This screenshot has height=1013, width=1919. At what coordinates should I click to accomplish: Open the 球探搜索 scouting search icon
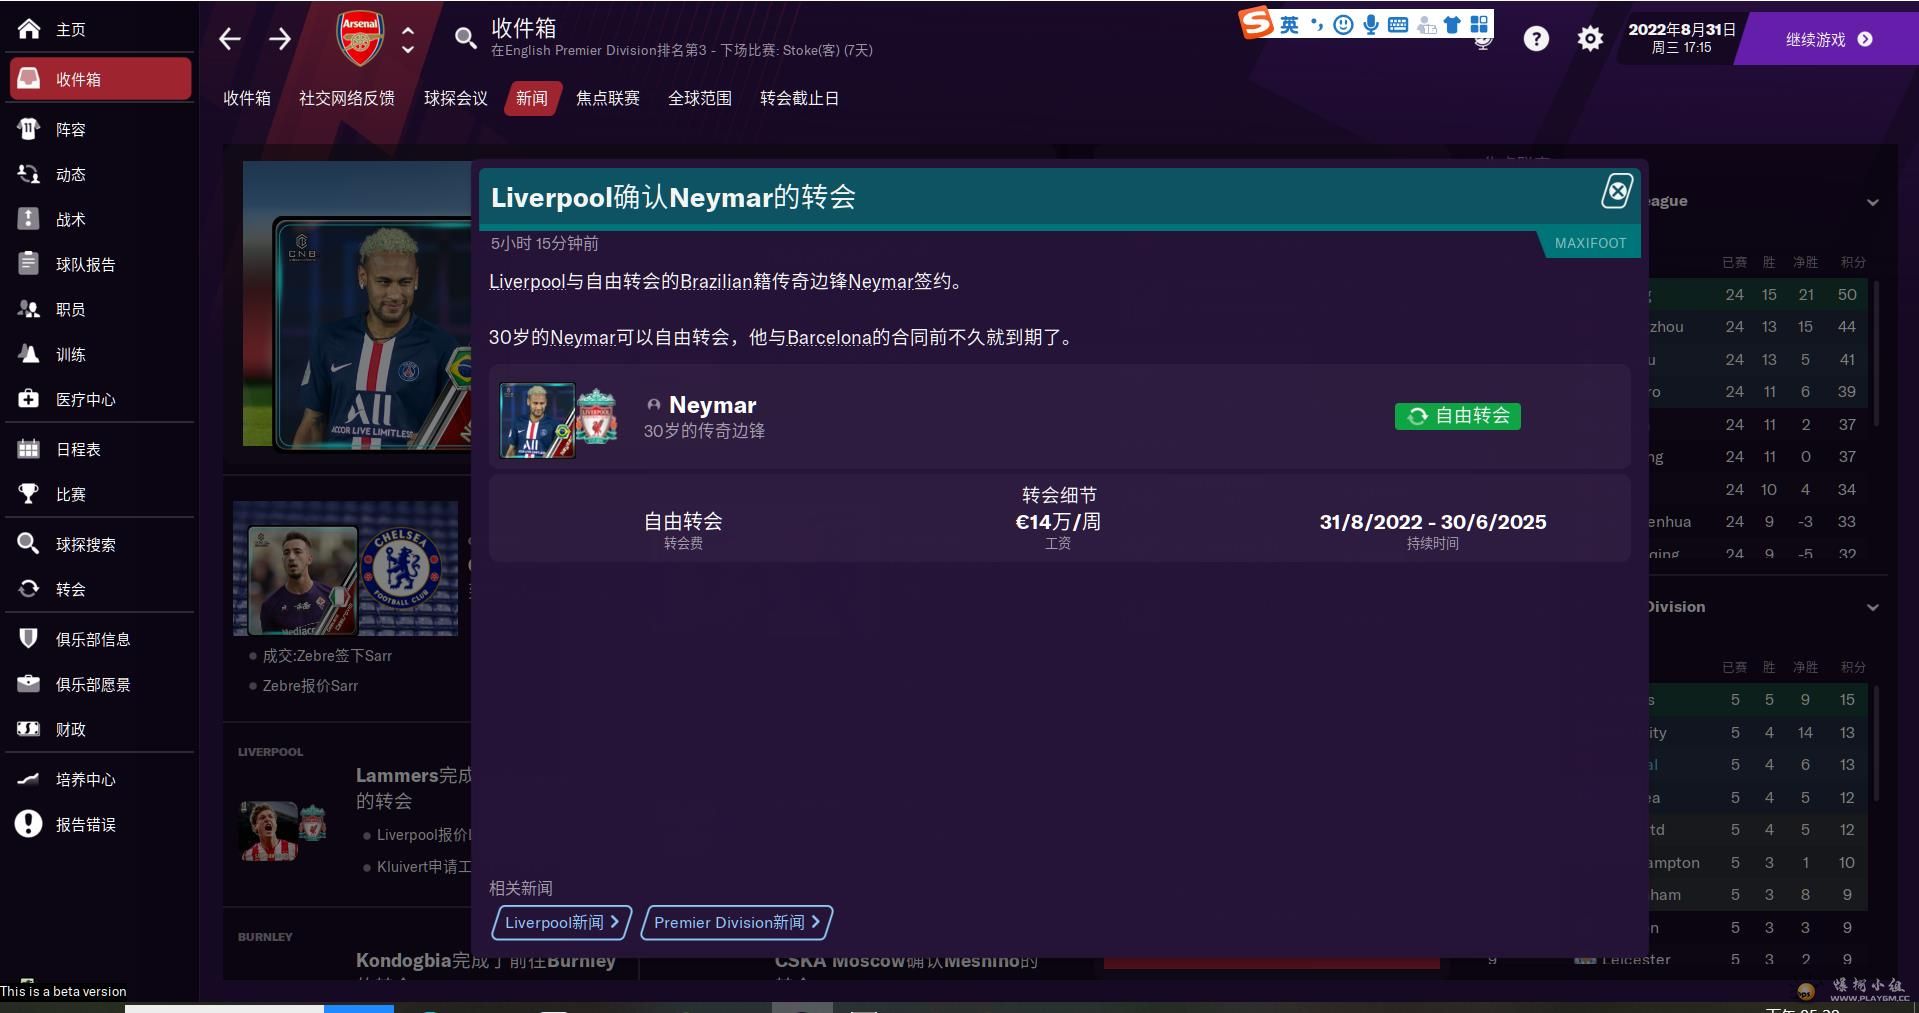pyautogui.click(x=29, y=544)
